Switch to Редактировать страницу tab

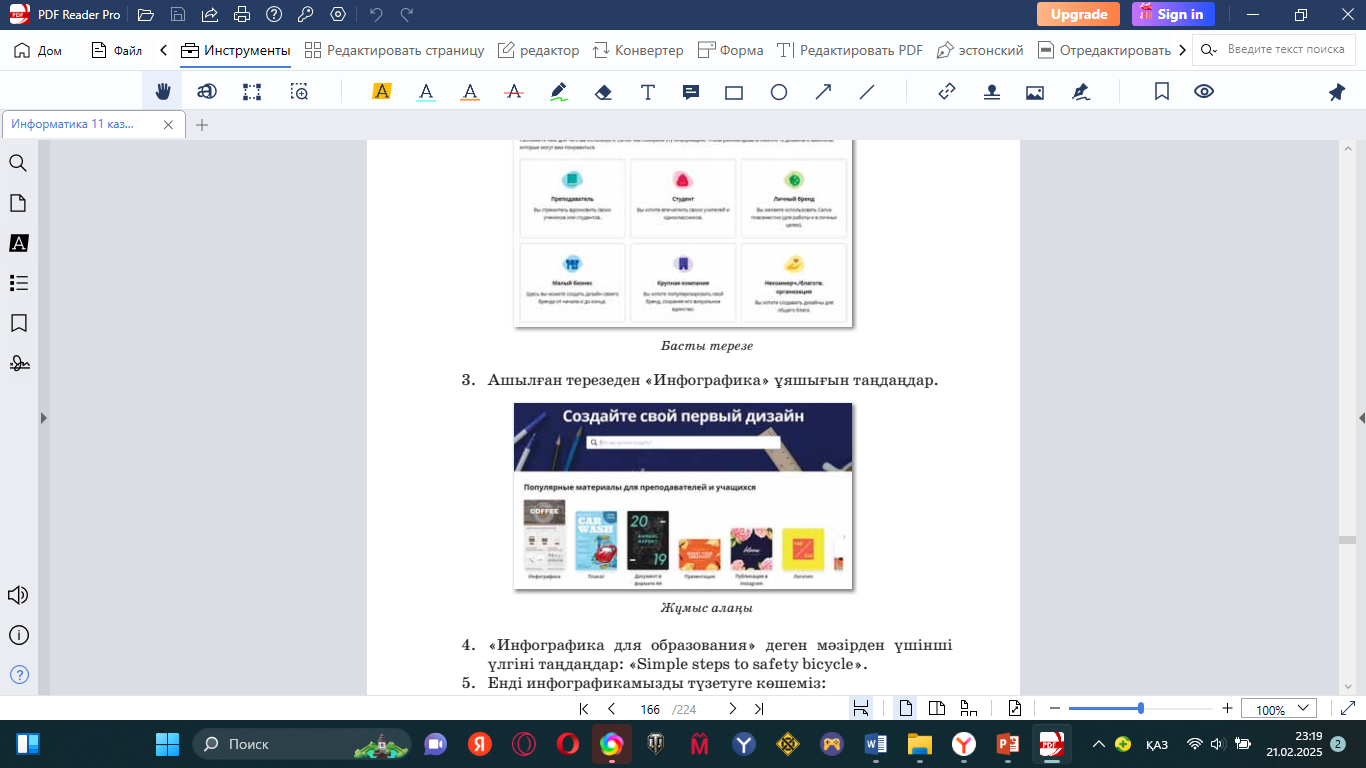click(x=395, y=50)
